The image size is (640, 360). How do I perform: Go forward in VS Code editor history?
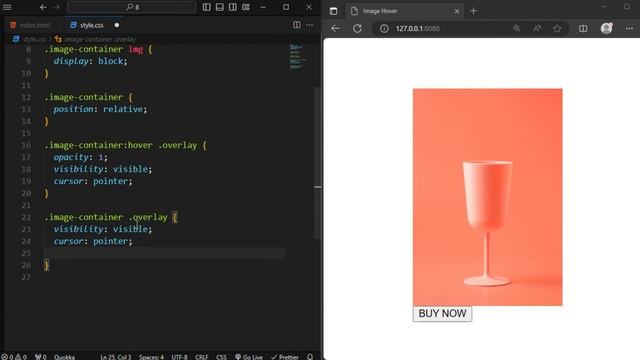pyautogui.click(x=56, y=7)
